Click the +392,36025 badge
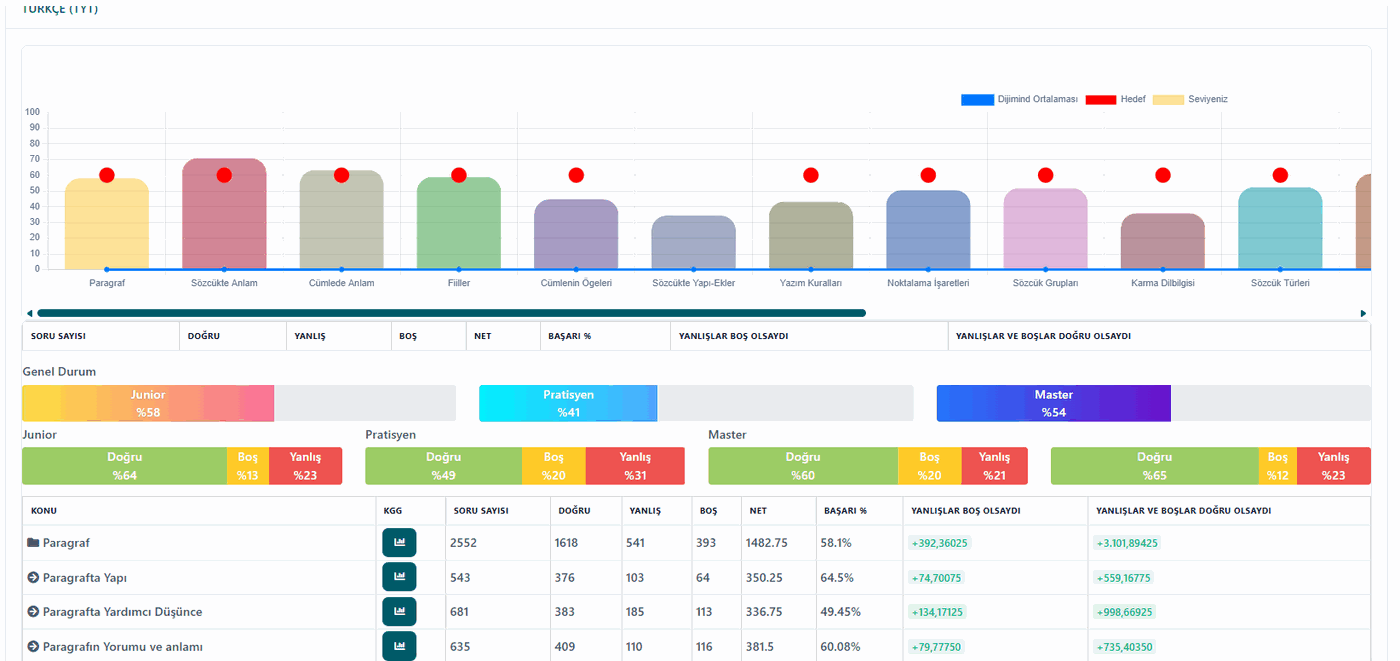 939,543
